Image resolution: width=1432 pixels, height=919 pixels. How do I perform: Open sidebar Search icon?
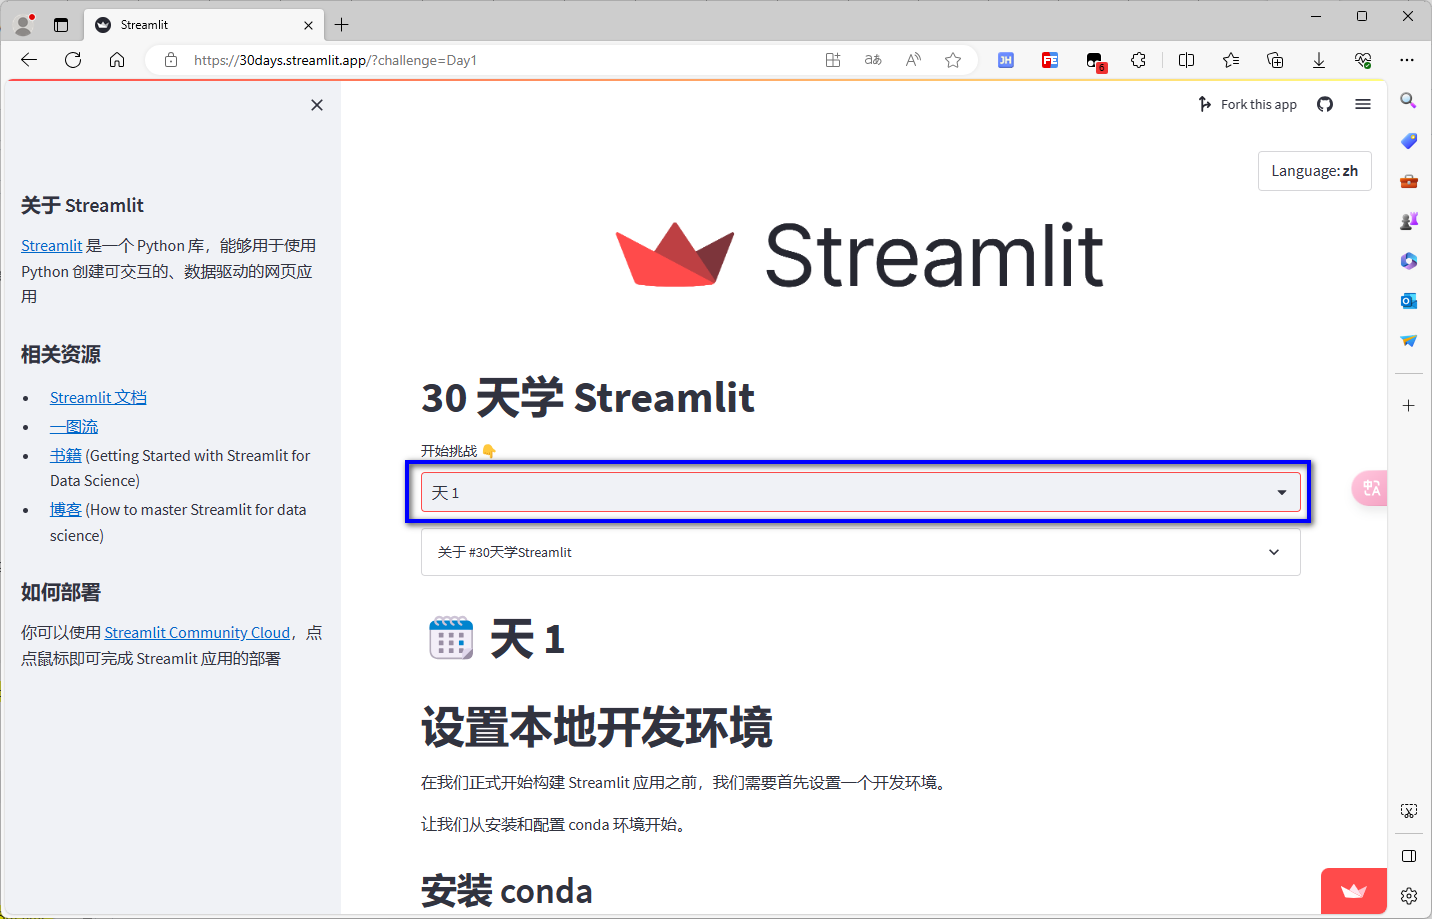(x=1409, y=101)
